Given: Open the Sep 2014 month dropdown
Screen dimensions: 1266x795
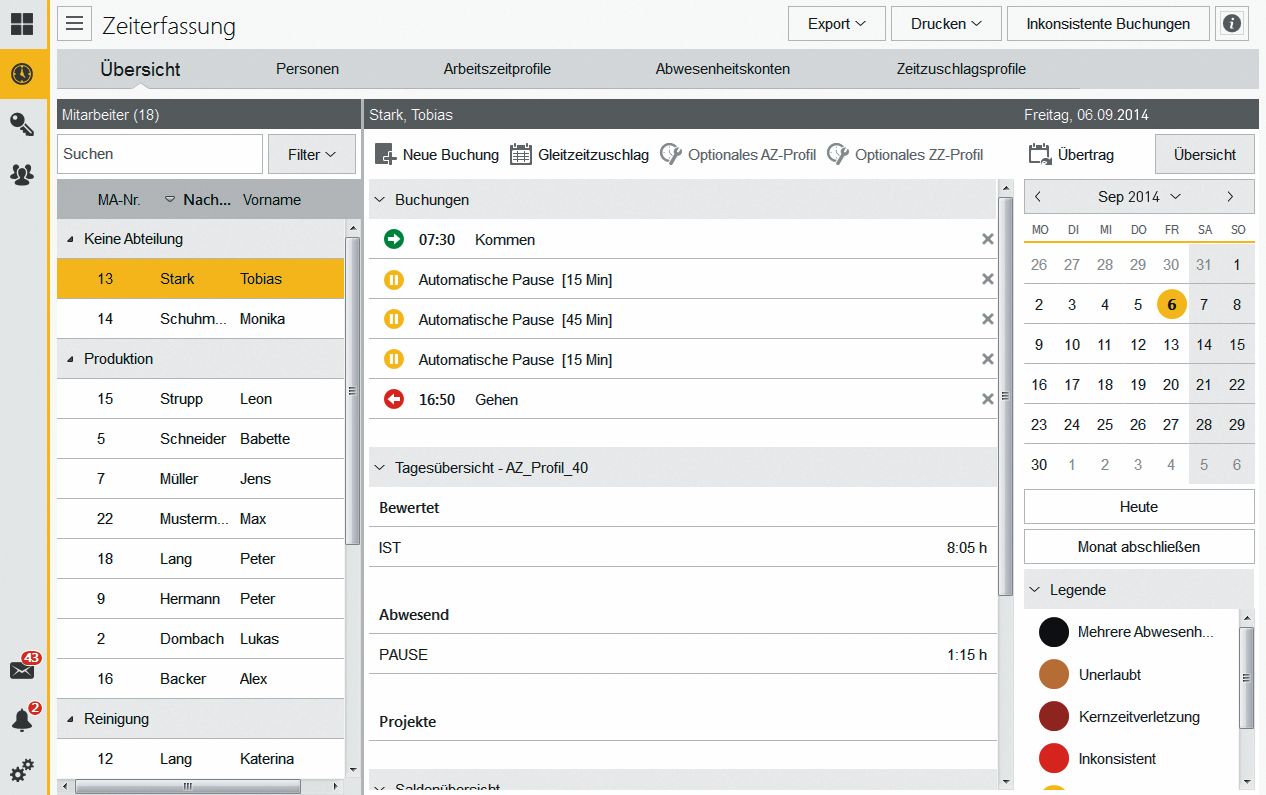Looking at the screenshot, I should [x=1139, y=197].
